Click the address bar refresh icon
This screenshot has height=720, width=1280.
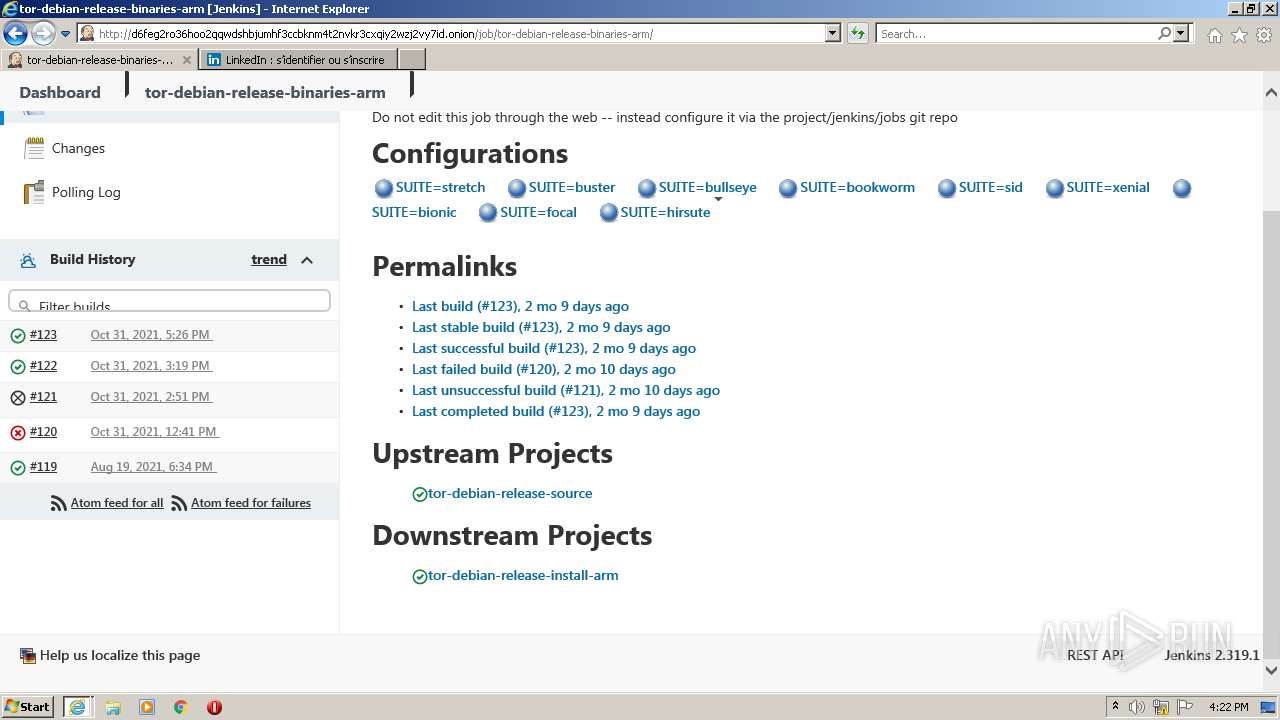[x=858, y=34]
